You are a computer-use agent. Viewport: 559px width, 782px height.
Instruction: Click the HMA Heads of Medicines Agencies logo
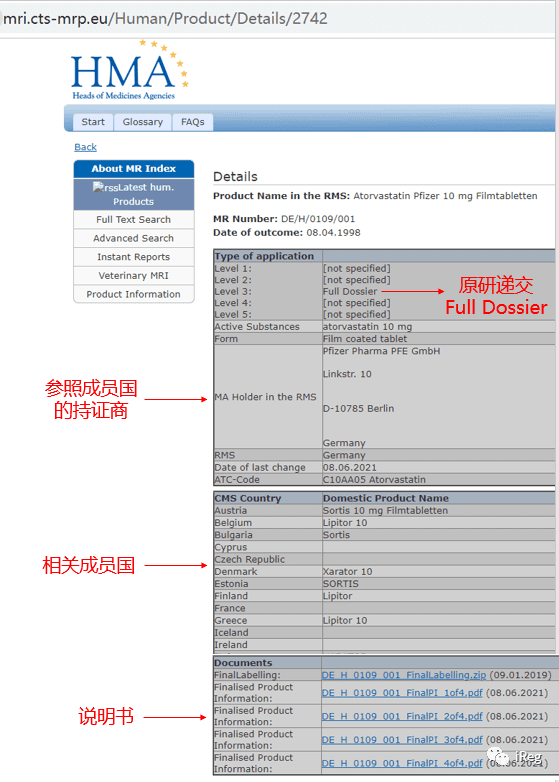(x=130, y=70)
